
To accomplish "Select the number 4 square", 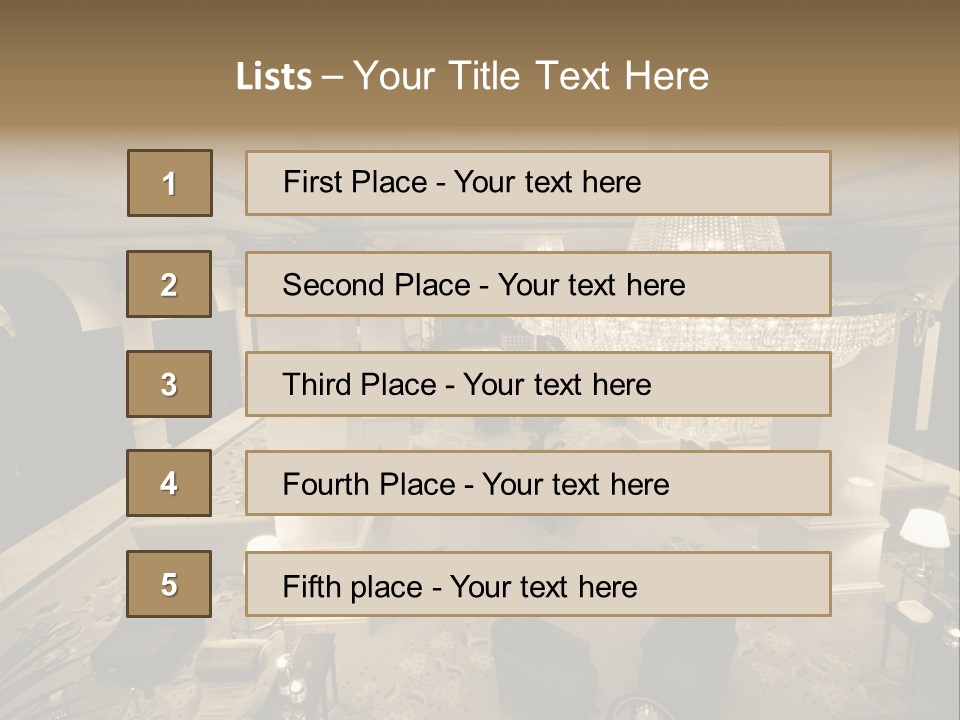I will 169,483.
